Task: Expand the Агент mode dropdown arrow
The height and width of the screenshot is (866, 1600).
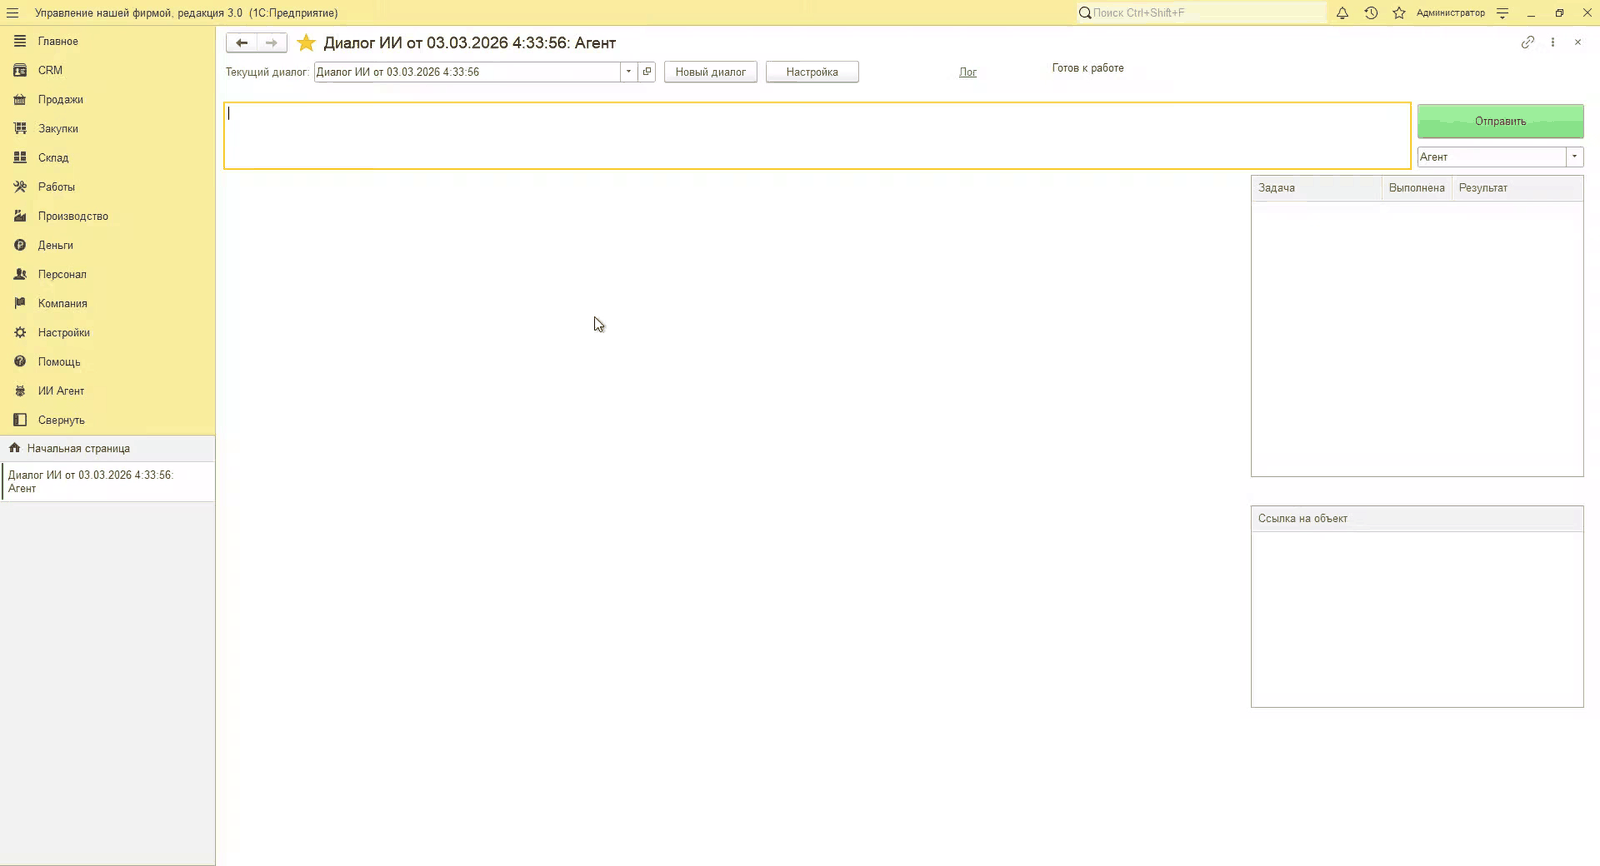Action: click(x=1574, y=157)
